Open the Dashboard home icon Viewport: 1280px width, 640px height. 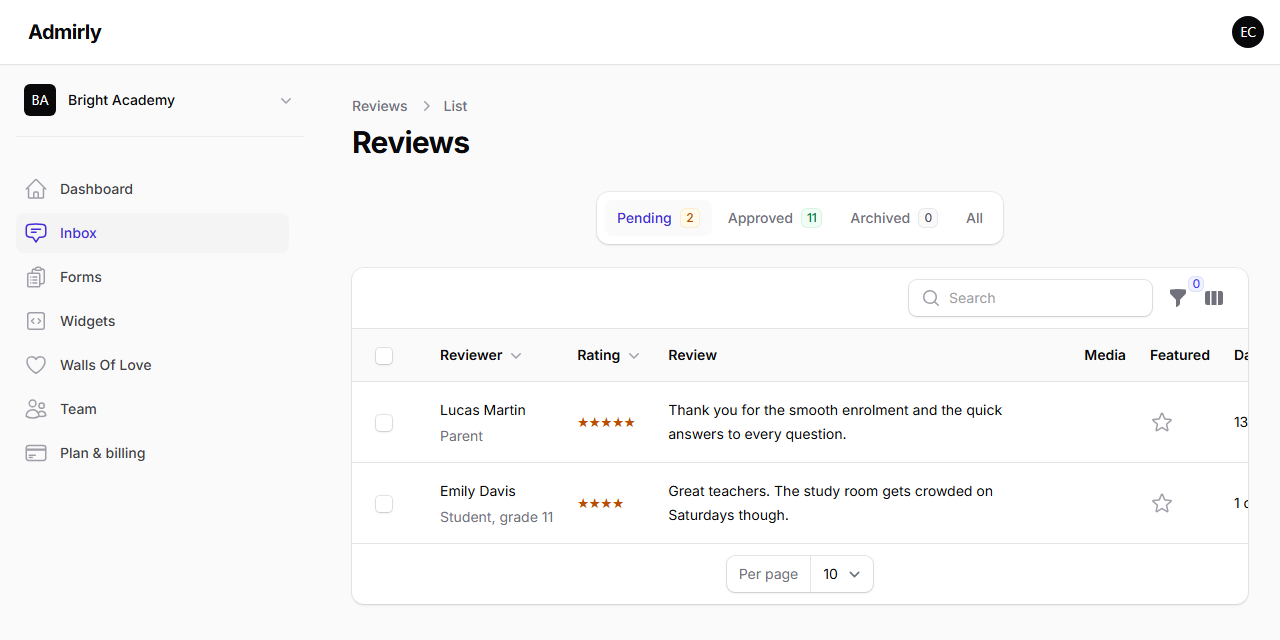point(36,189)
